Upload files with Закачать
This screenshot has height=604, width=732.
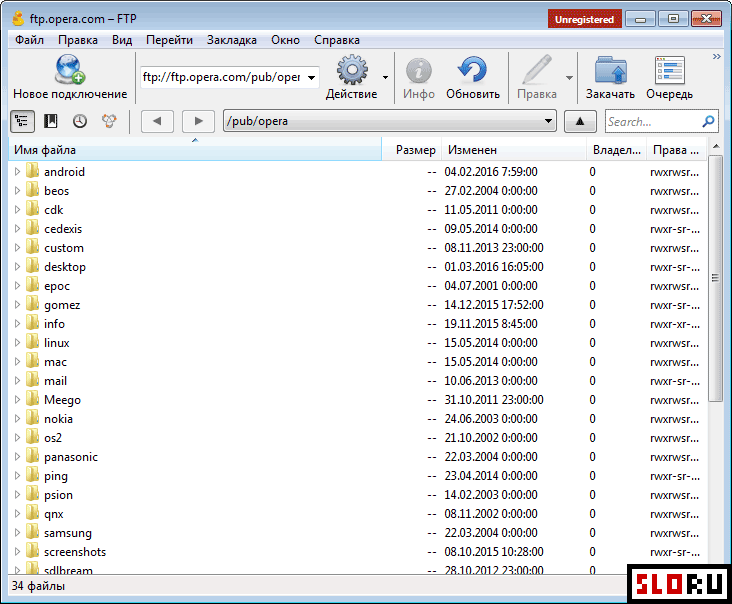(610, 78)
